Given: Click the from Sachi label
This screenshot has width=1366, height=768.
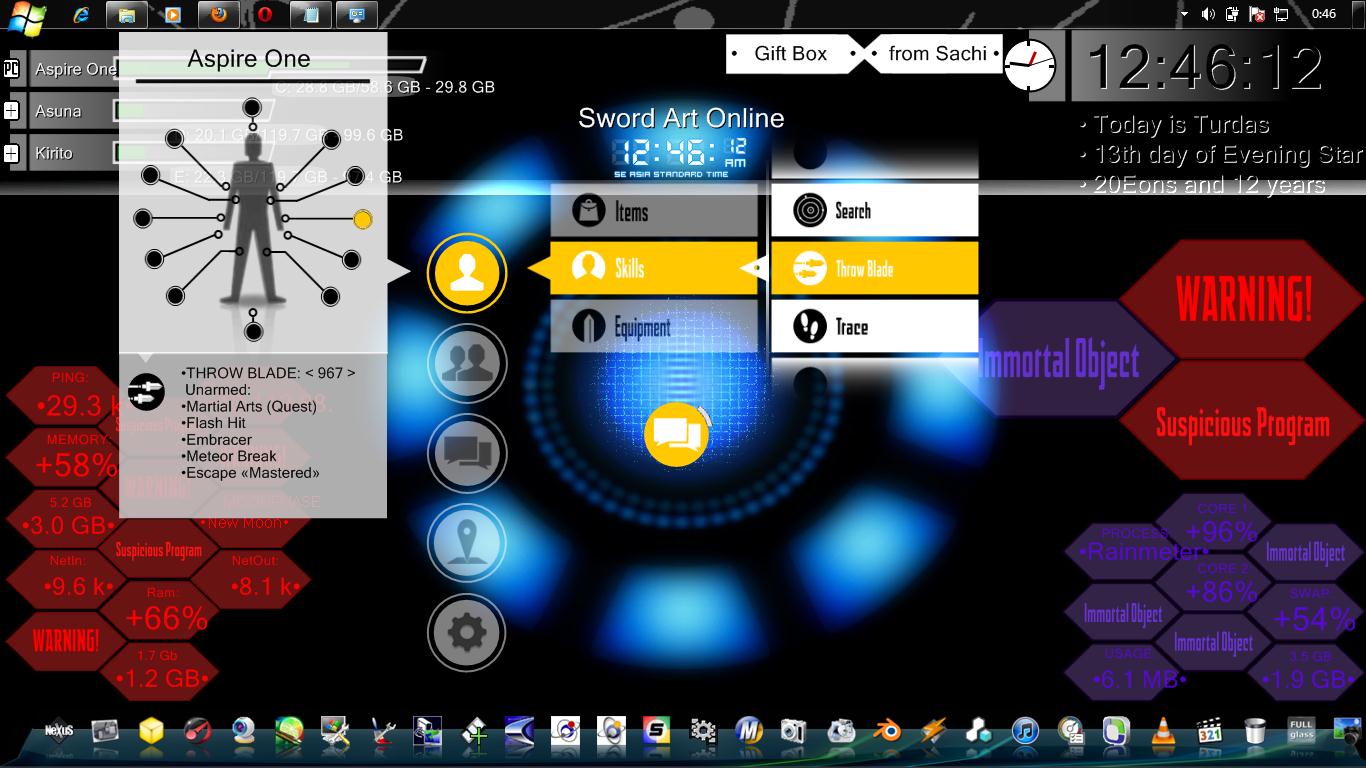Looking at the screenshot, I should [x=936, y=54].
